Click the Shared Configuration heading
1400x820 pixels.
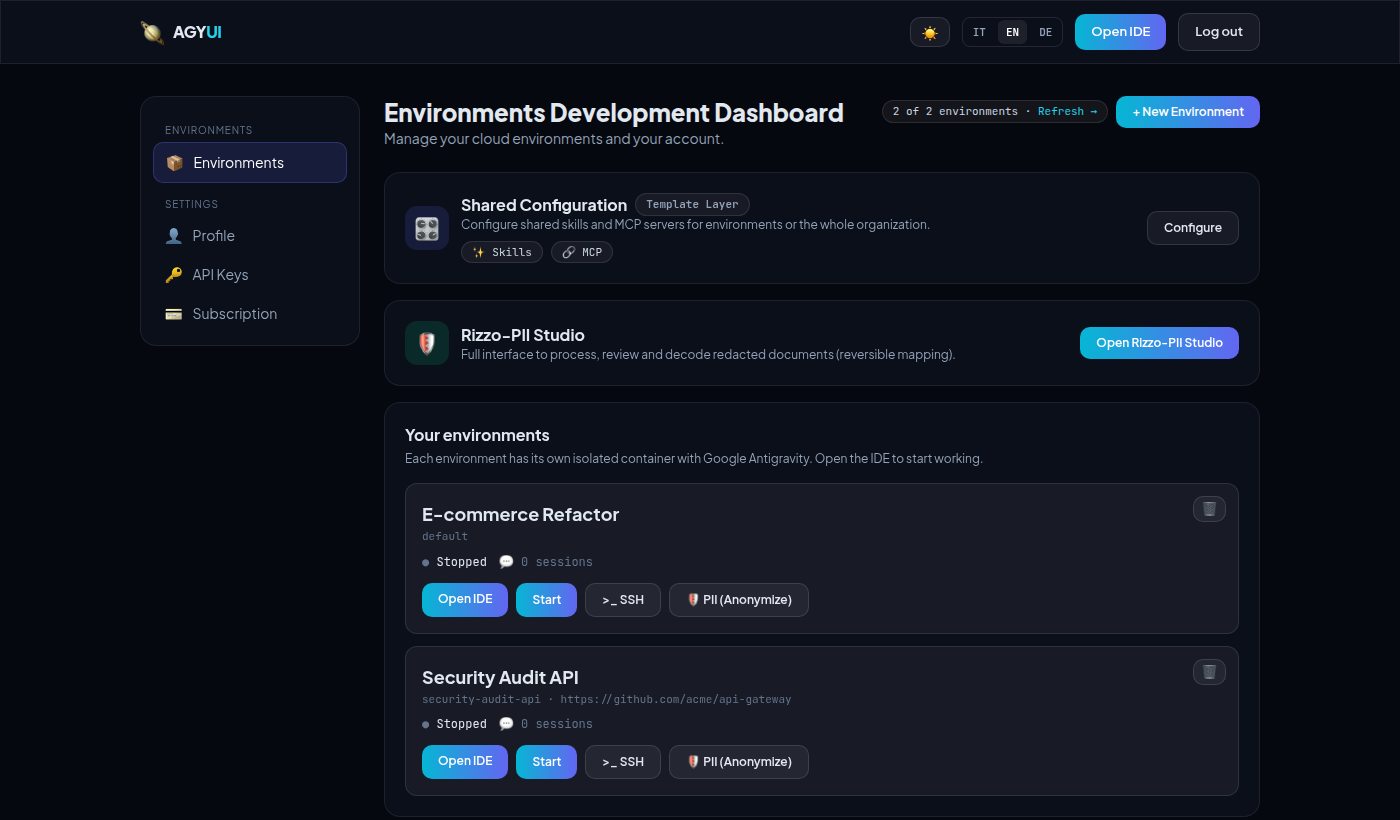[544, 205]
